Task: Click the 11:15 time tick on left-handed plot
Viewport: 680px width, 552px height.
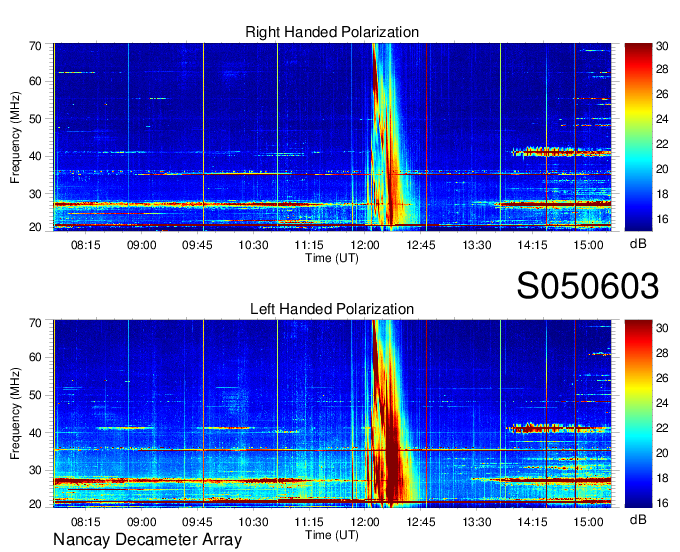Action: point(309,522)
